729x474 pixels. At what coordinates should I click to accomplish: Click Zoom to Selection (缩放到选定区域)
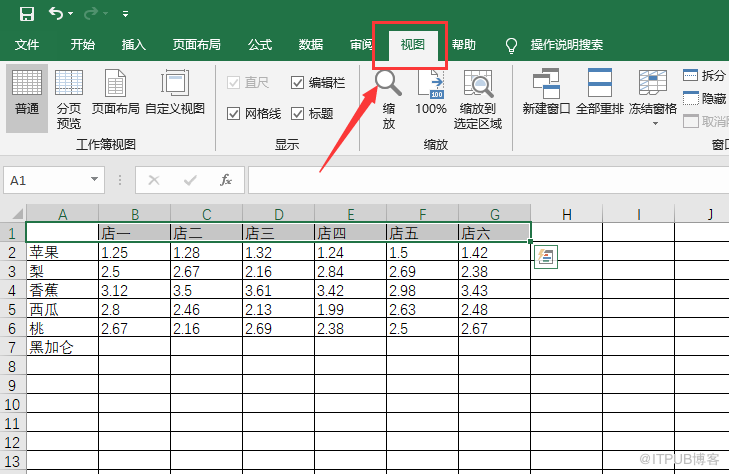click(478, 98)
